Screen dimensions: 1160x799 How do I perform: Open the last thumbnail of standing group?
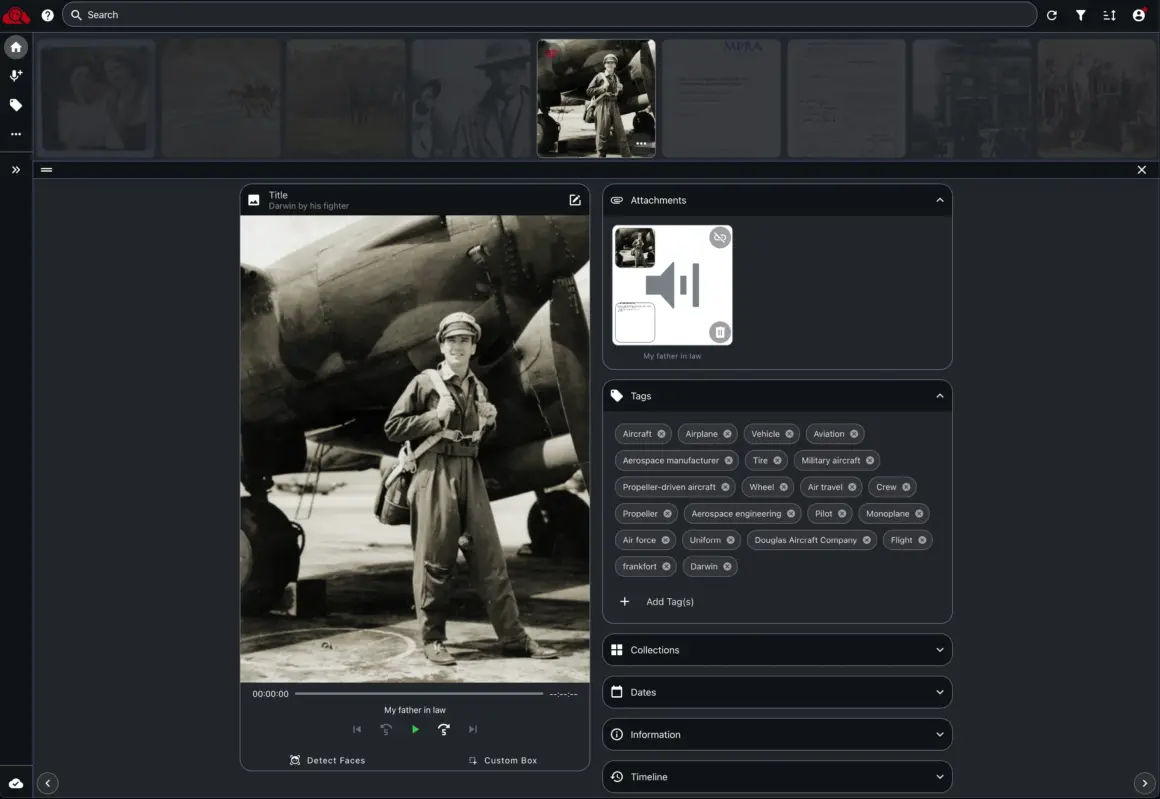tap(1096, 98)
